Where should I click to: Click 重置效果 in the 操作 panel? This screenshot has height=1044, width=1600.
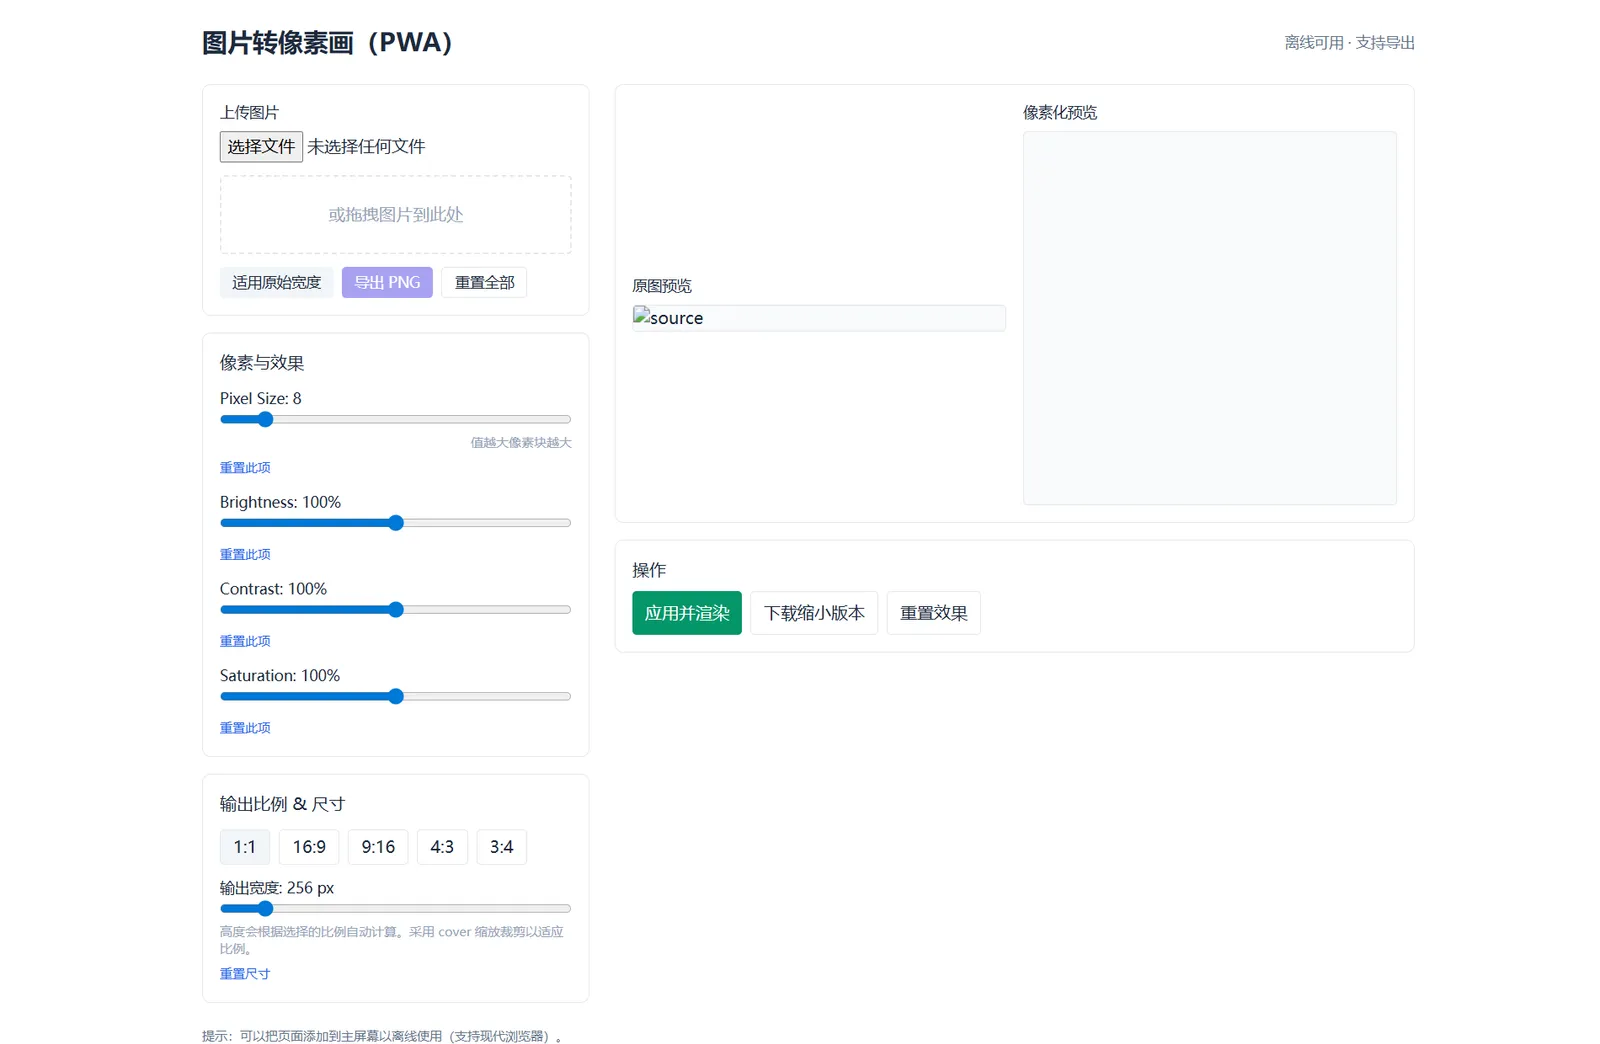pos(933,613)
